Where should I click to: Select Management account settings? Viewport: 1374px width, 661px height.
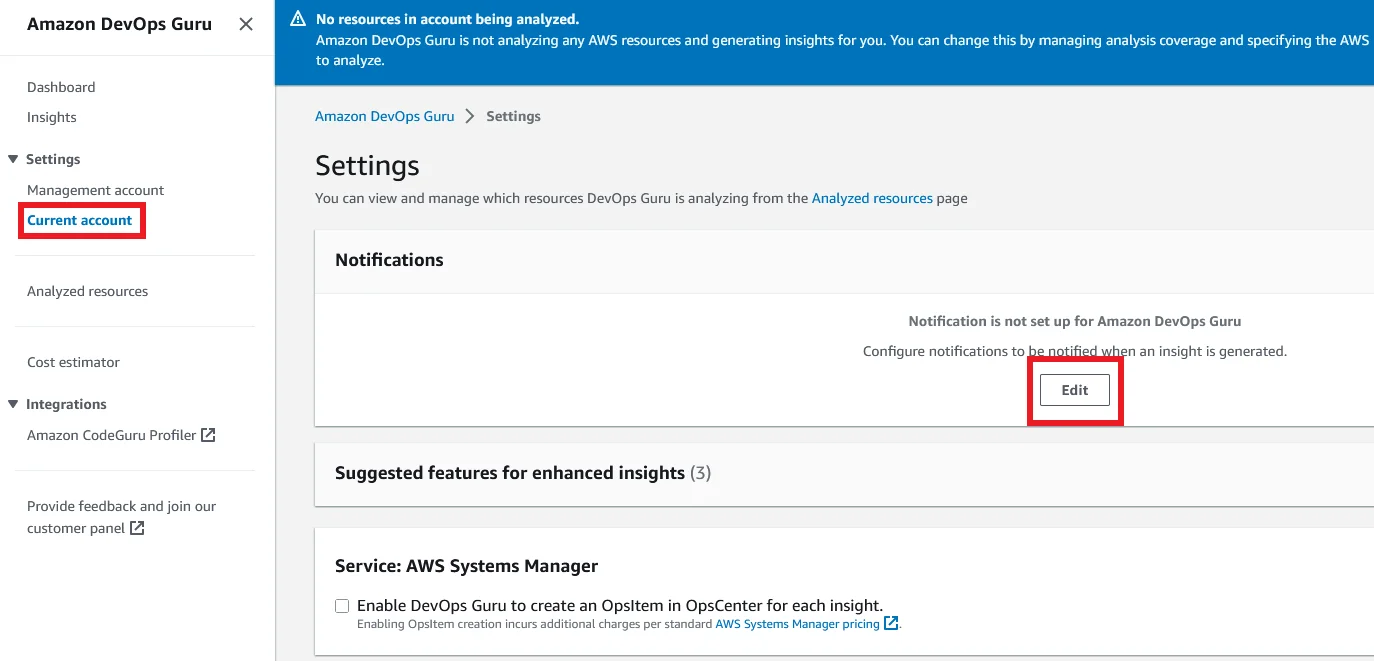96,190
